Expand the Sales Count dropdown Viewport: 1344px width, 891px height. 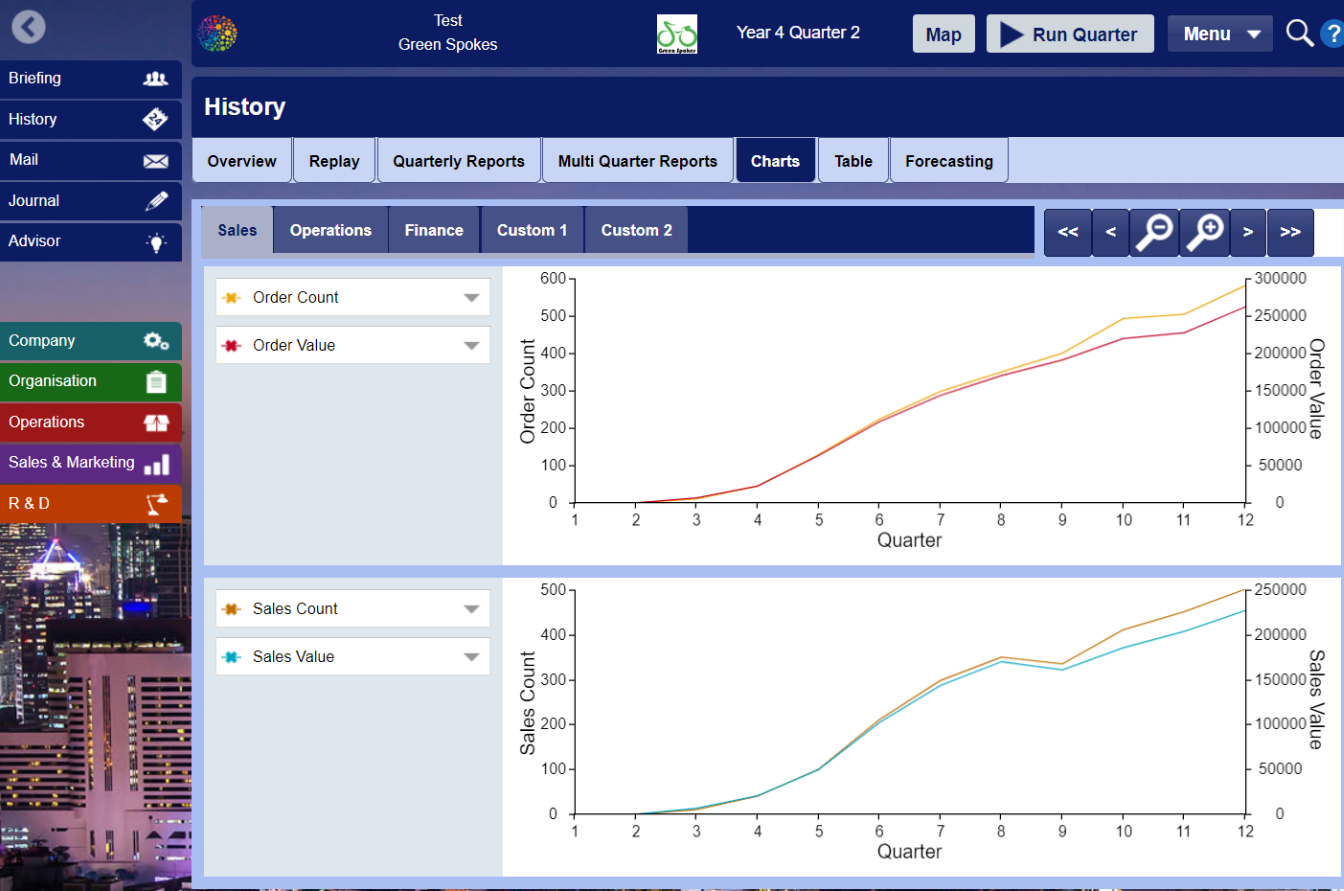pyautogui.click(x=470, y=608)
